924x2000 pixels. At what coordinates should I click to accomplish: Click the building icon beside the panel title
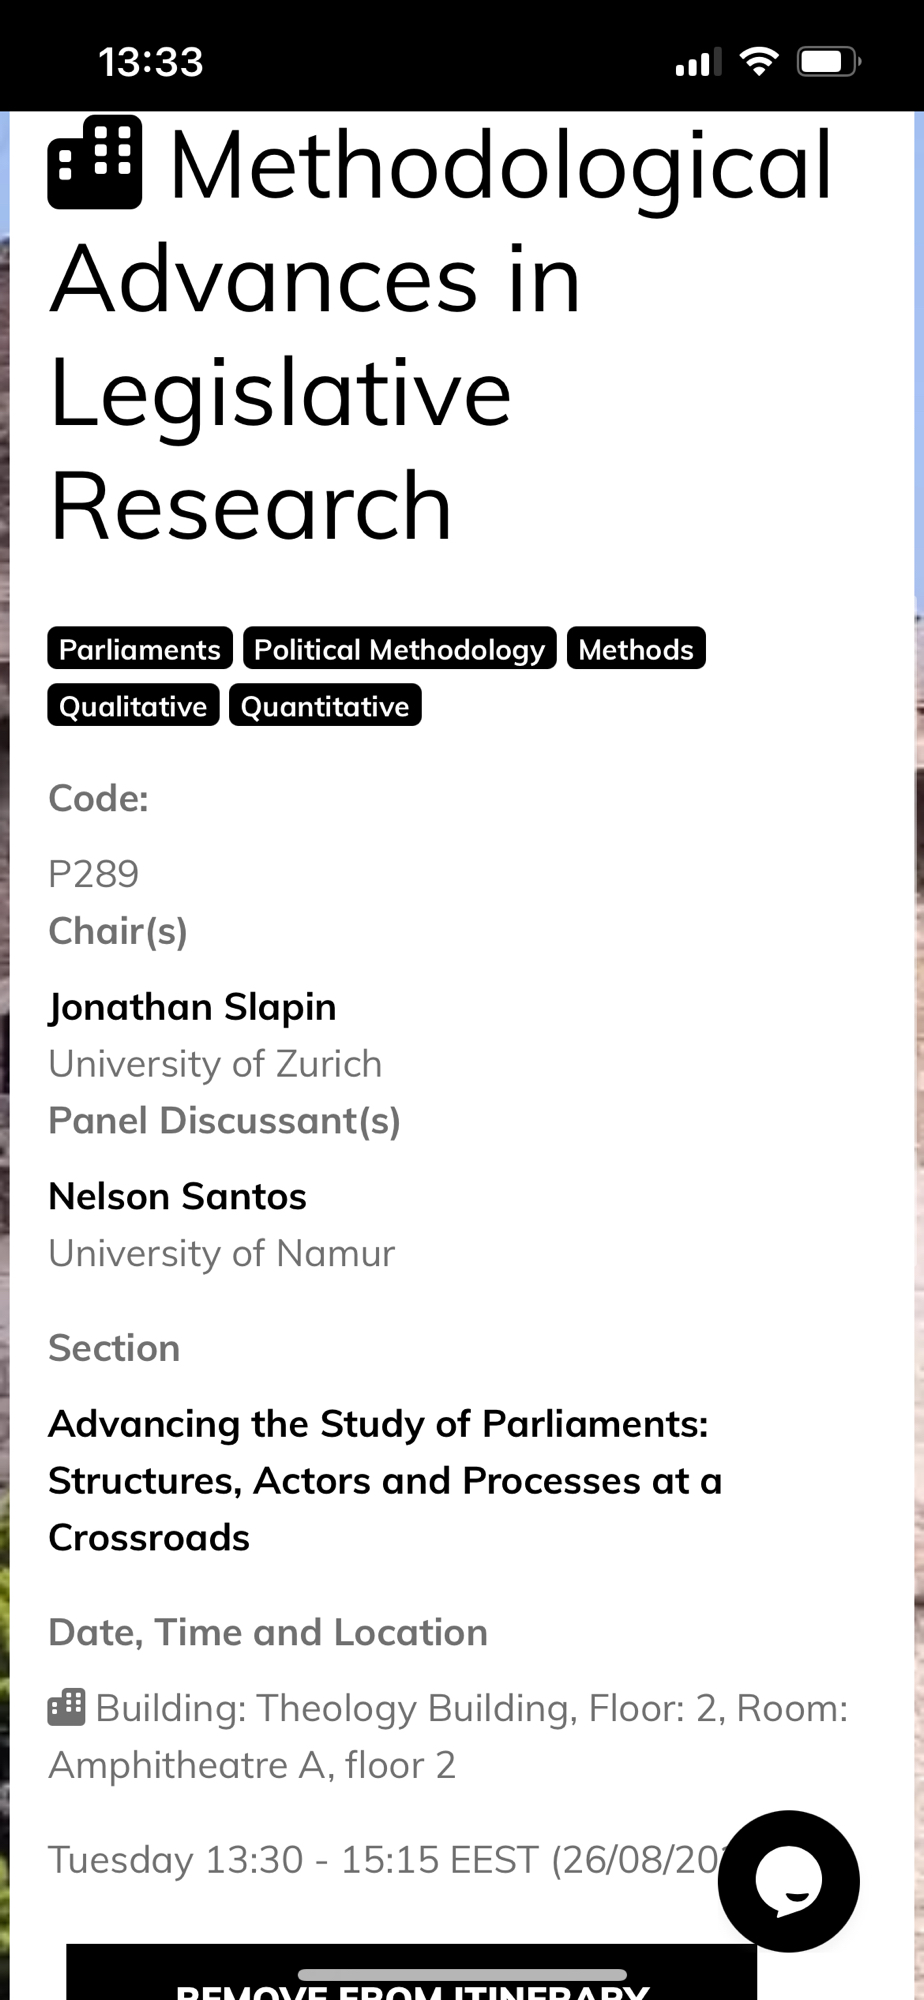95,163
